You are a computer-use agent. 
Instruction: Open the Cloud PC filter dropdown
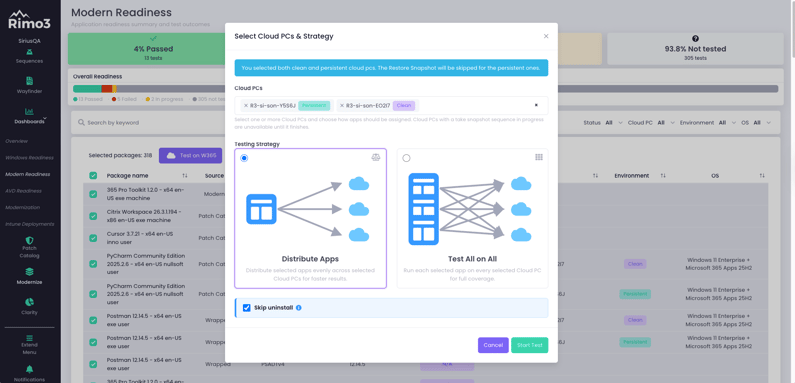(x=651, y=123)
